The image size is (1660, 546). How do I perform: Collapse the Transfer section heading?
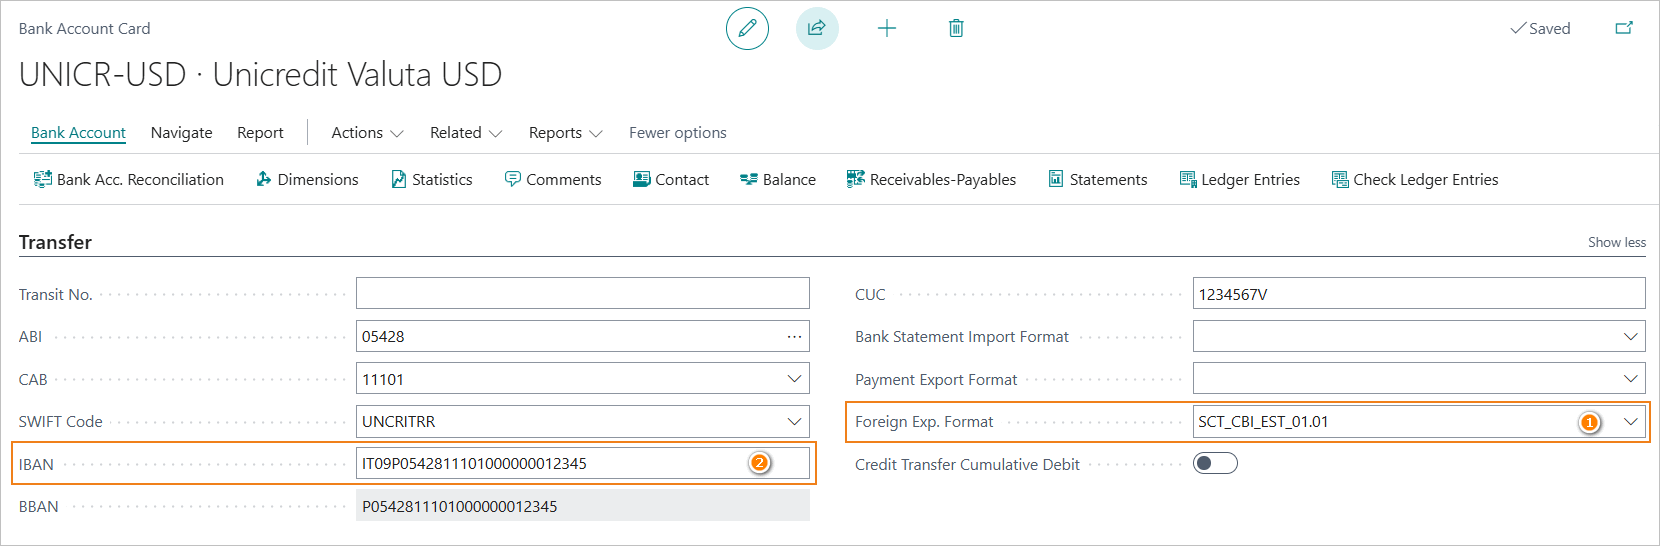[55, 242]
